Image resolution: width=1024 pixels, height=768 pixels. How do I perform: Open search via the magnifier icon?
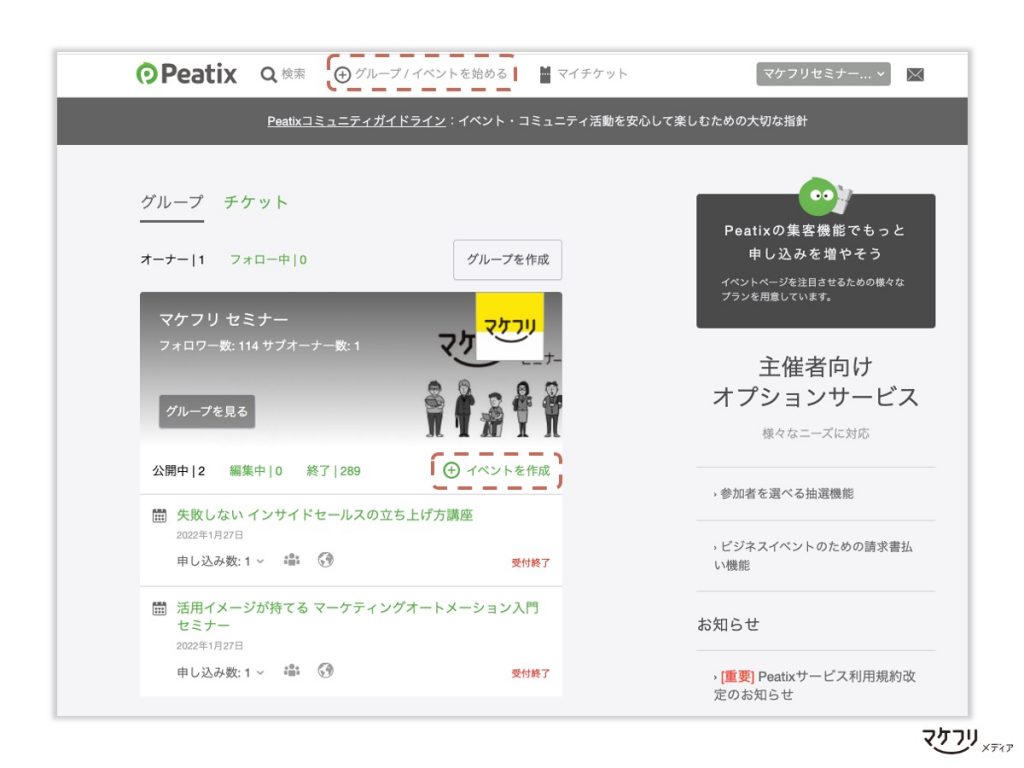[x=268, y=73]
